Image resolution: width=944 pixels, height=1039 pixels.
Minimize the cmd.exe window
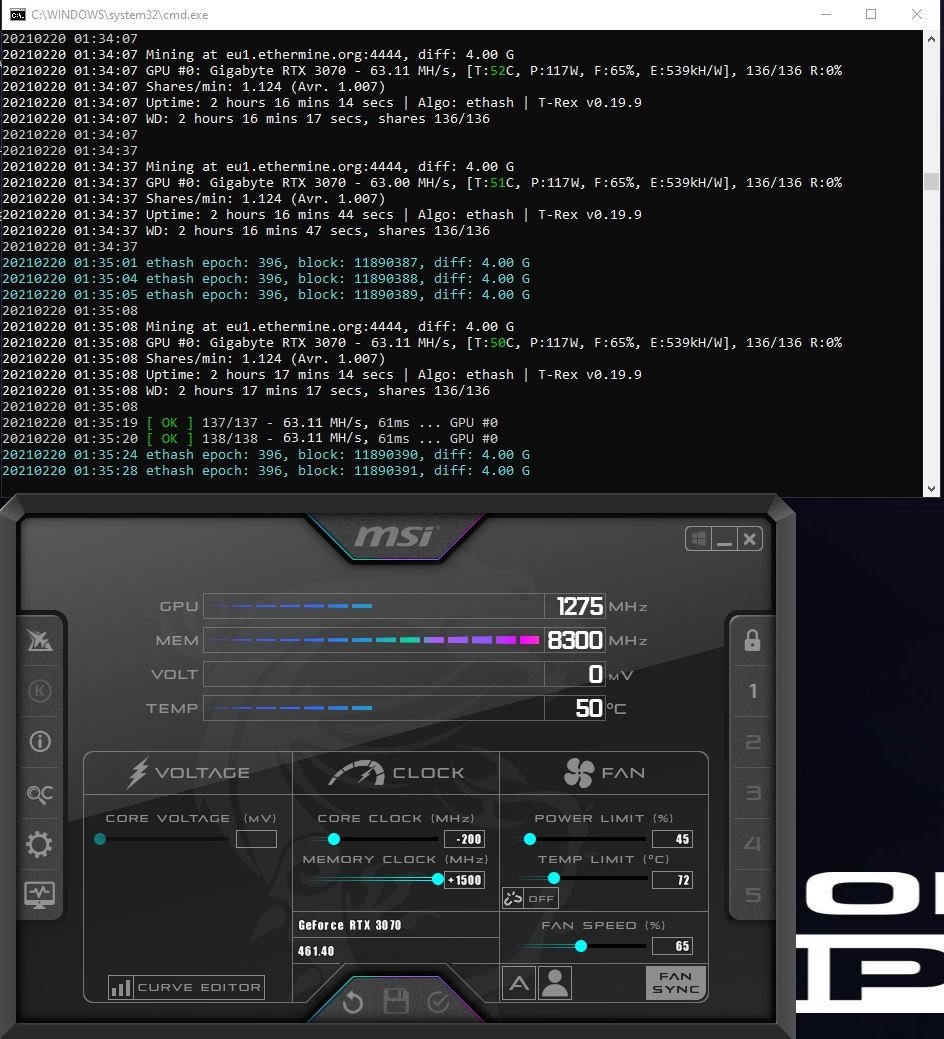coord(826,15)
